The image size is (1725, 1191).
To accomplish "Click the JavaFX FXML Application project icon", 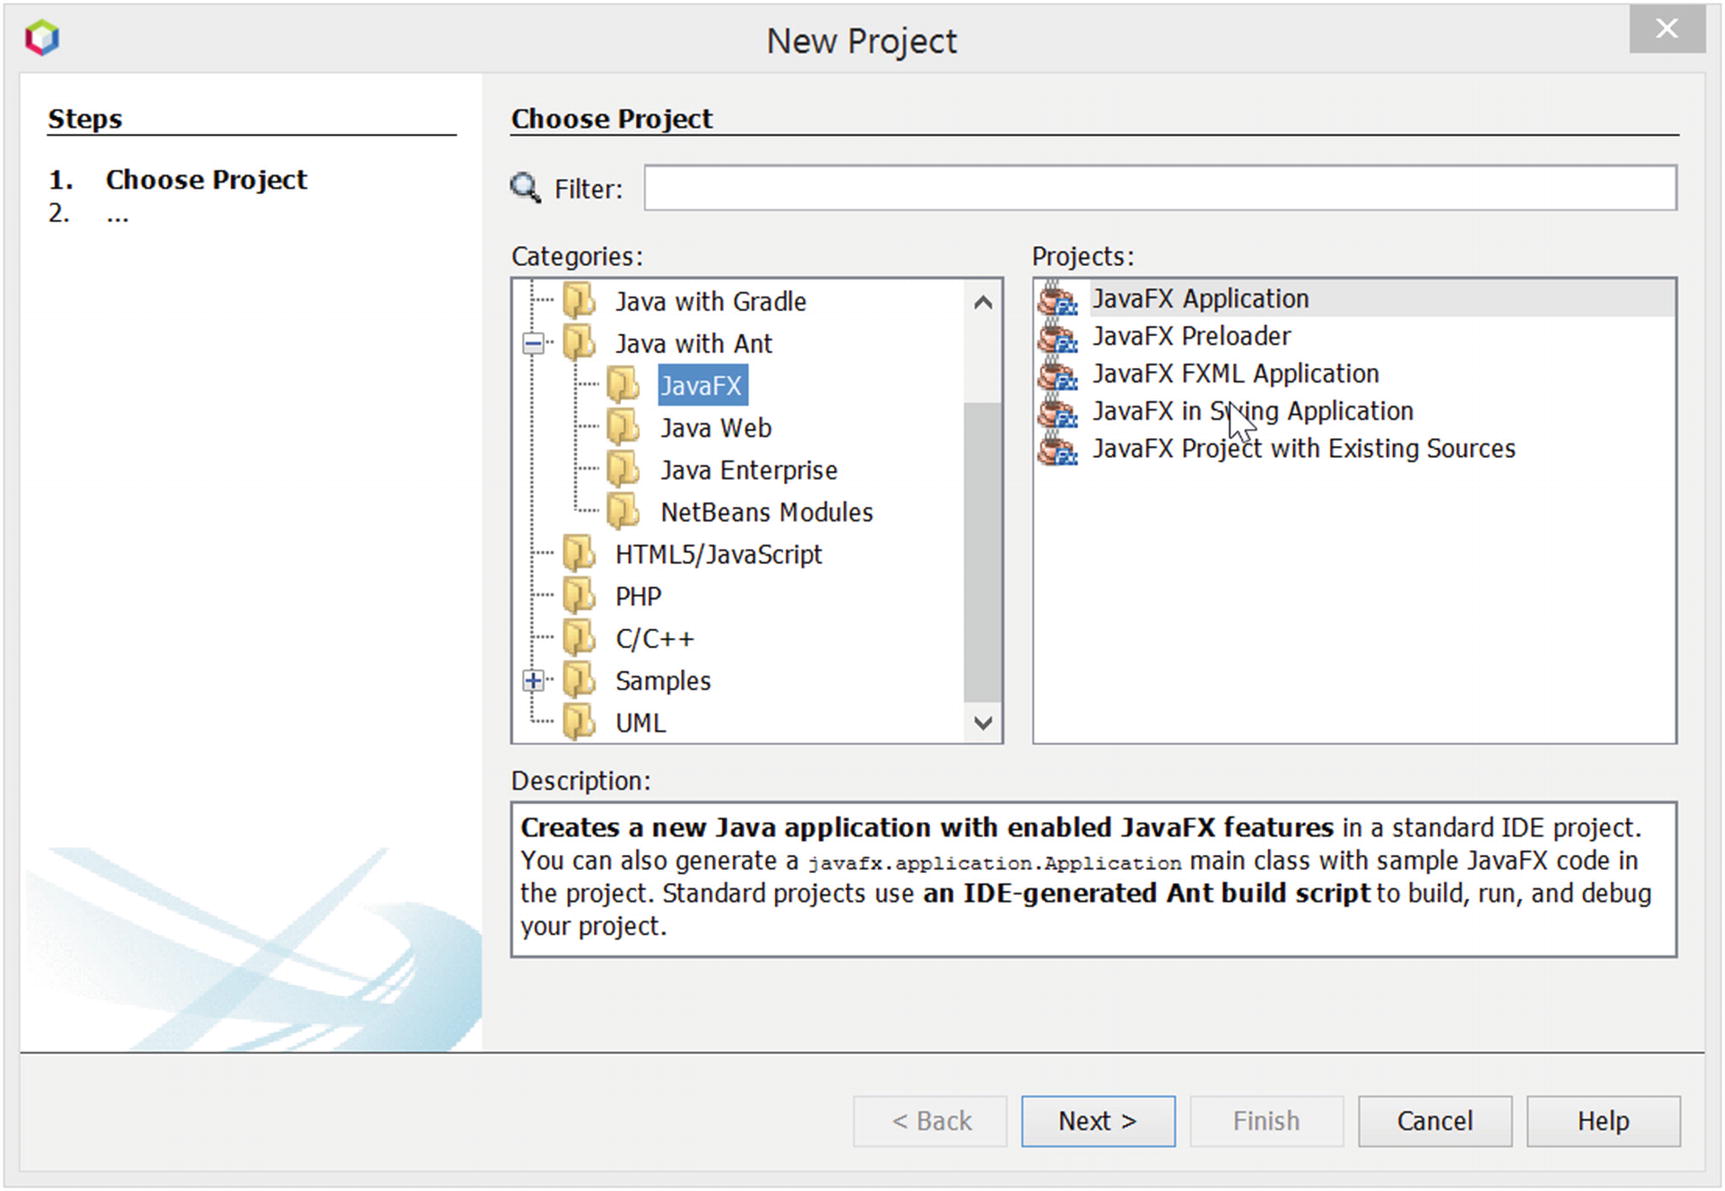I will pos(1058,373).
